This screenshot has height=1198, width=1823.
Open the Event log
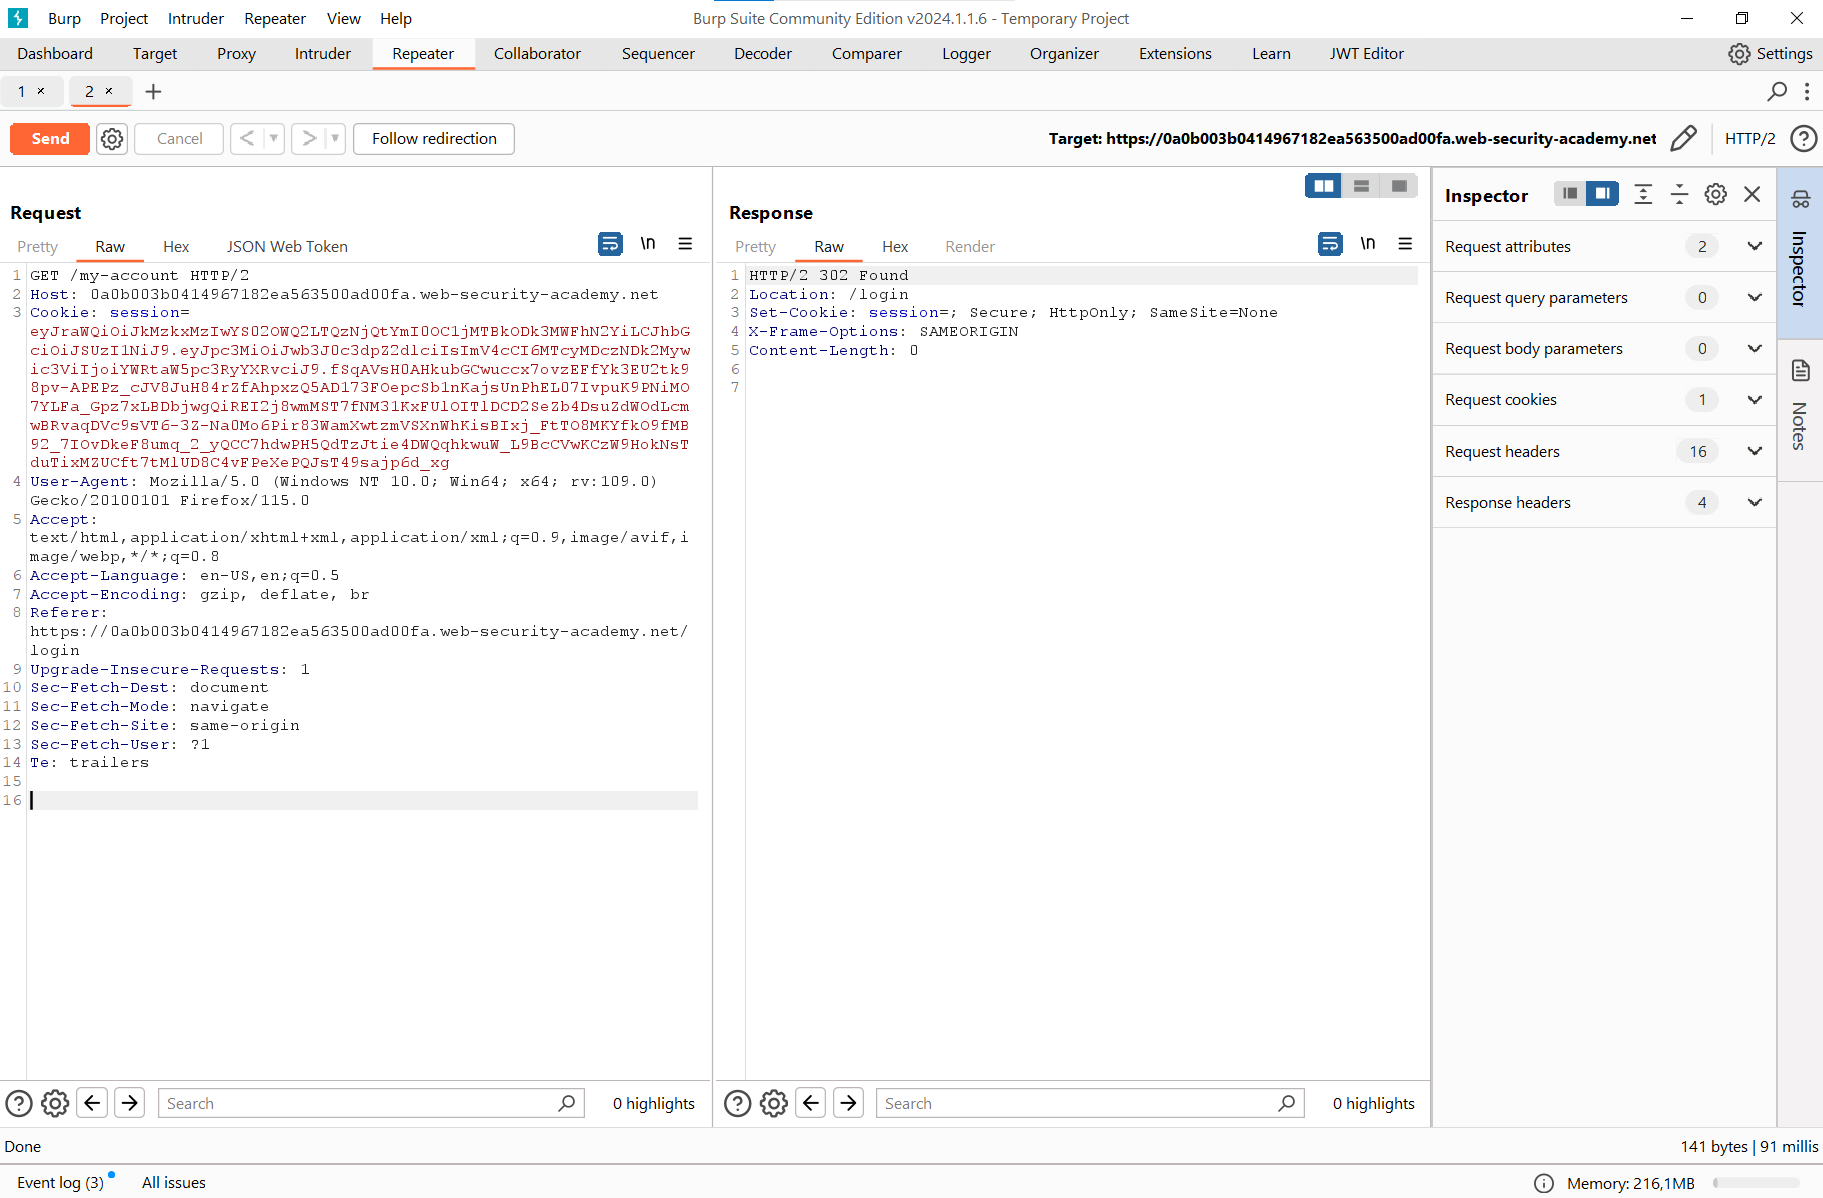(61, 1182)
